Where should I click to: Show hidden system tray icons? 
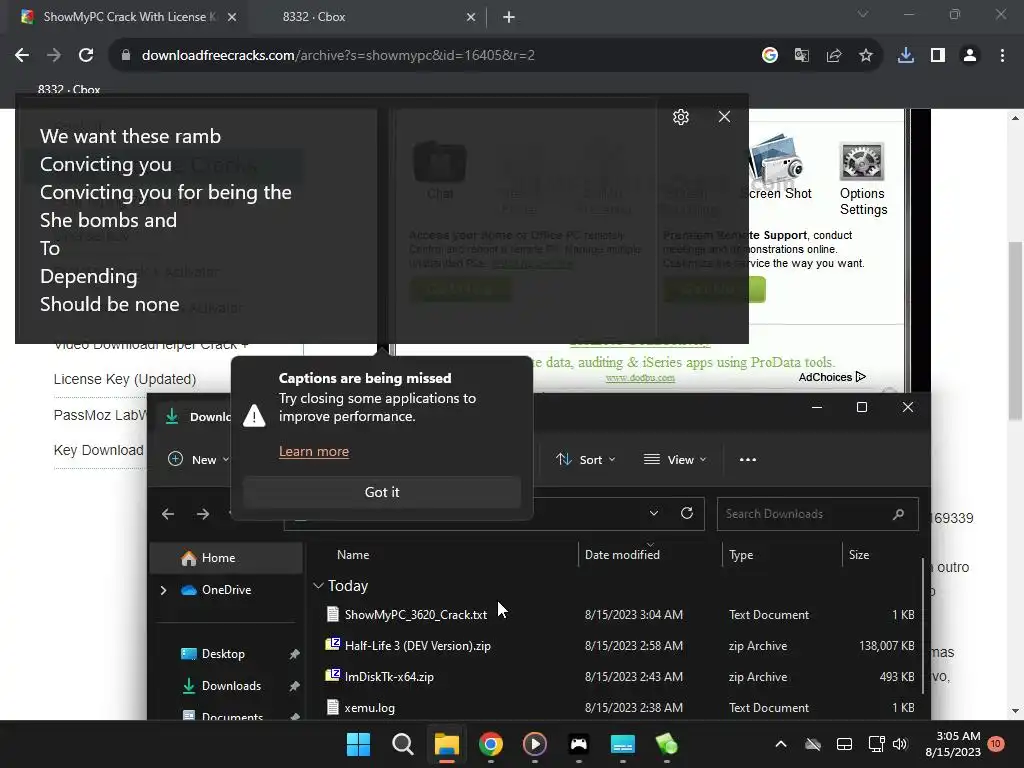click(781, 744)
